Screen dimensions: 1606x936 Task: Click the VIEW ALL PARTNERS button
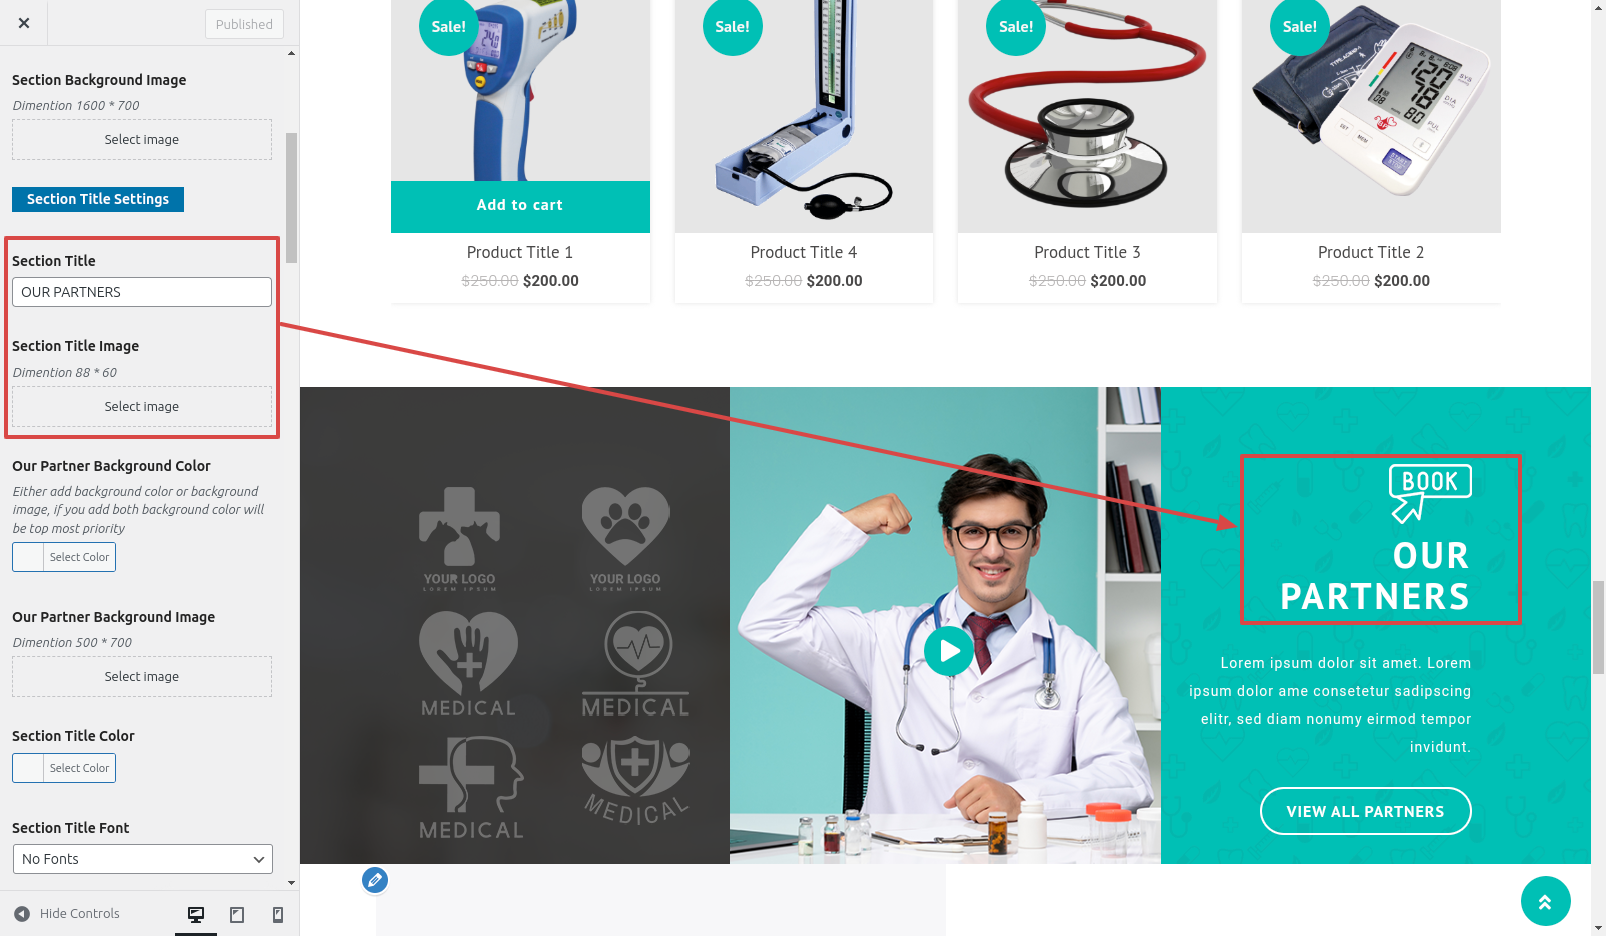point(1365,811)
